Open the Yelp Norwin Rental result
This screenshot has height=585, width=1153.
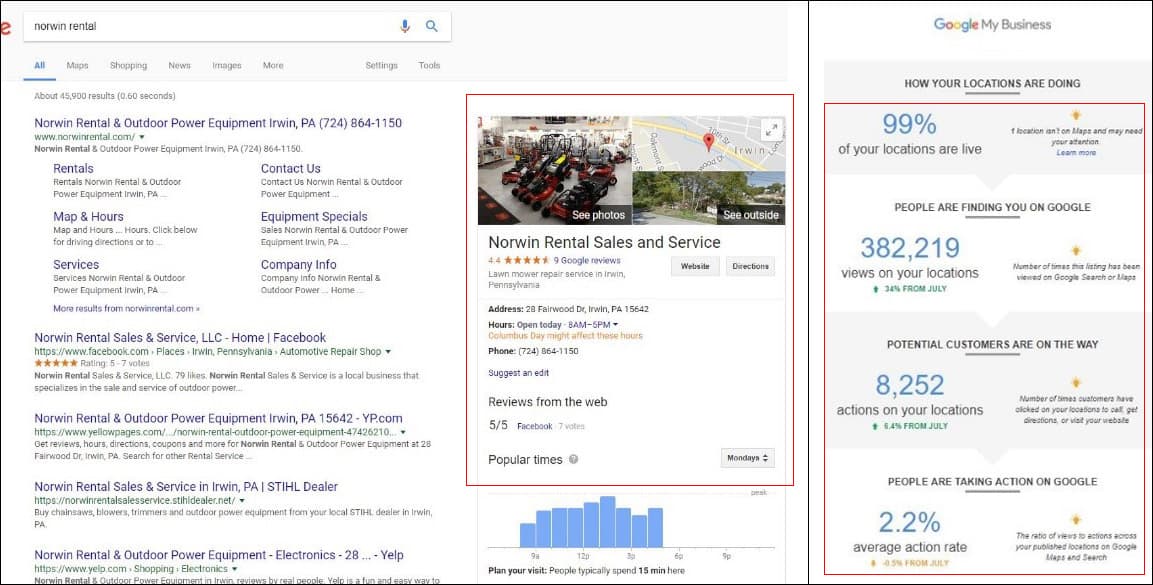(x=219, y=555)
